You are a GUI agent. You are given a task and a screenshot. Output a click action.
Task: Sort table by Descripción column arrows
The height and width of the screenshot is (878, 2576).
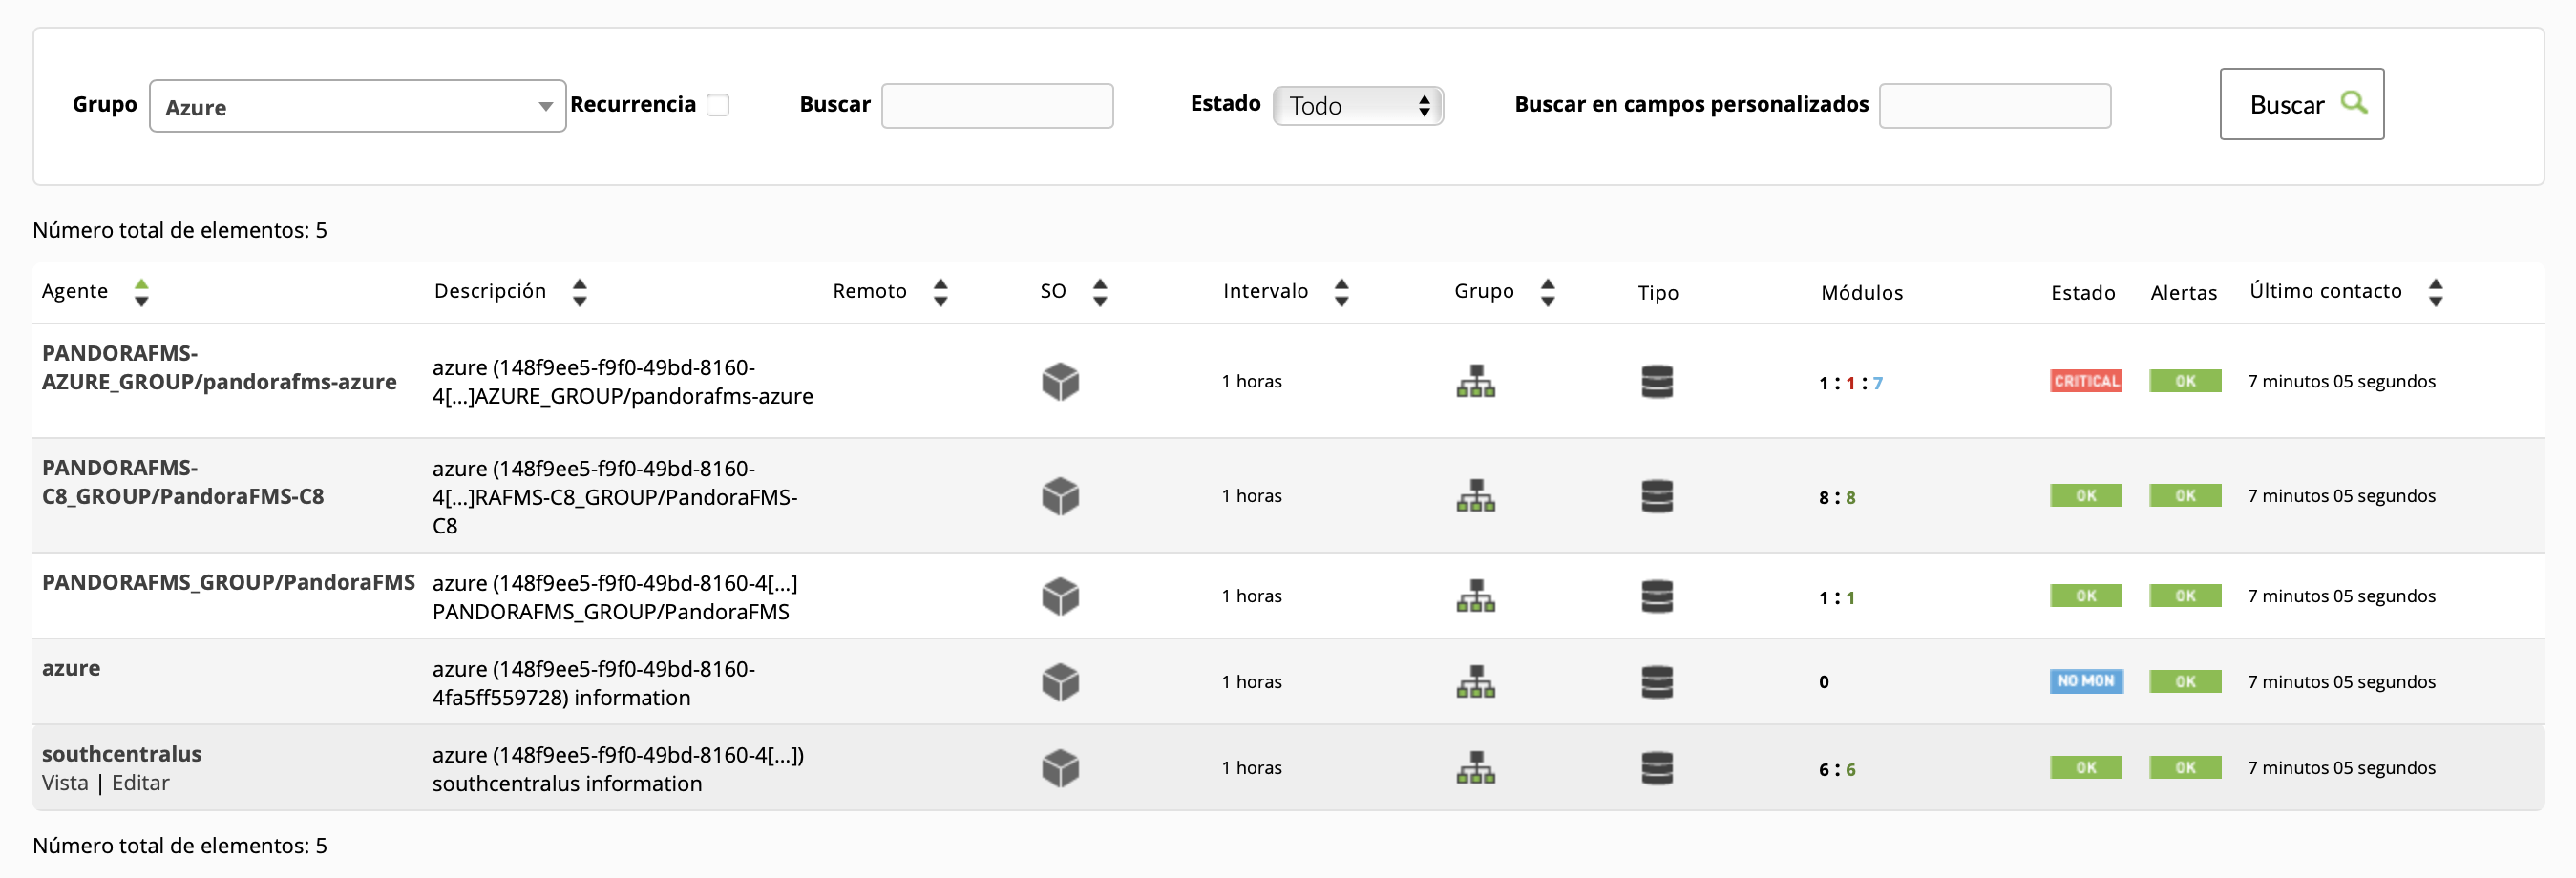pyautogui.click(x=579, y=292)
